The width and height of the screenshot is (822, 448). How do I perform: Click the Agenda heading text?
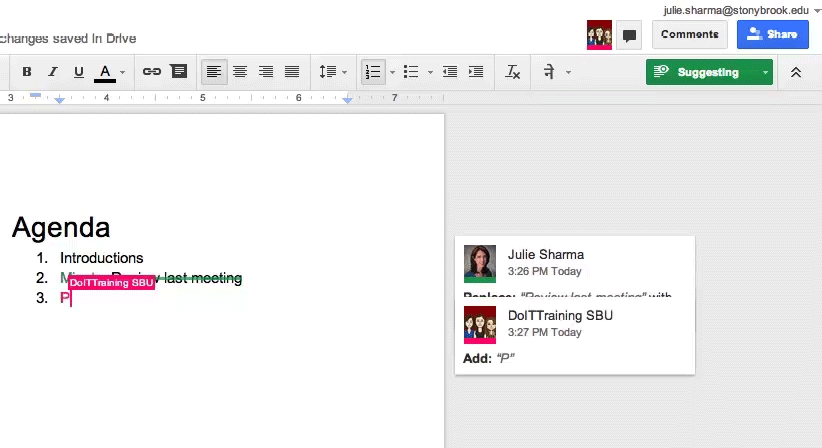click(61, 227)
